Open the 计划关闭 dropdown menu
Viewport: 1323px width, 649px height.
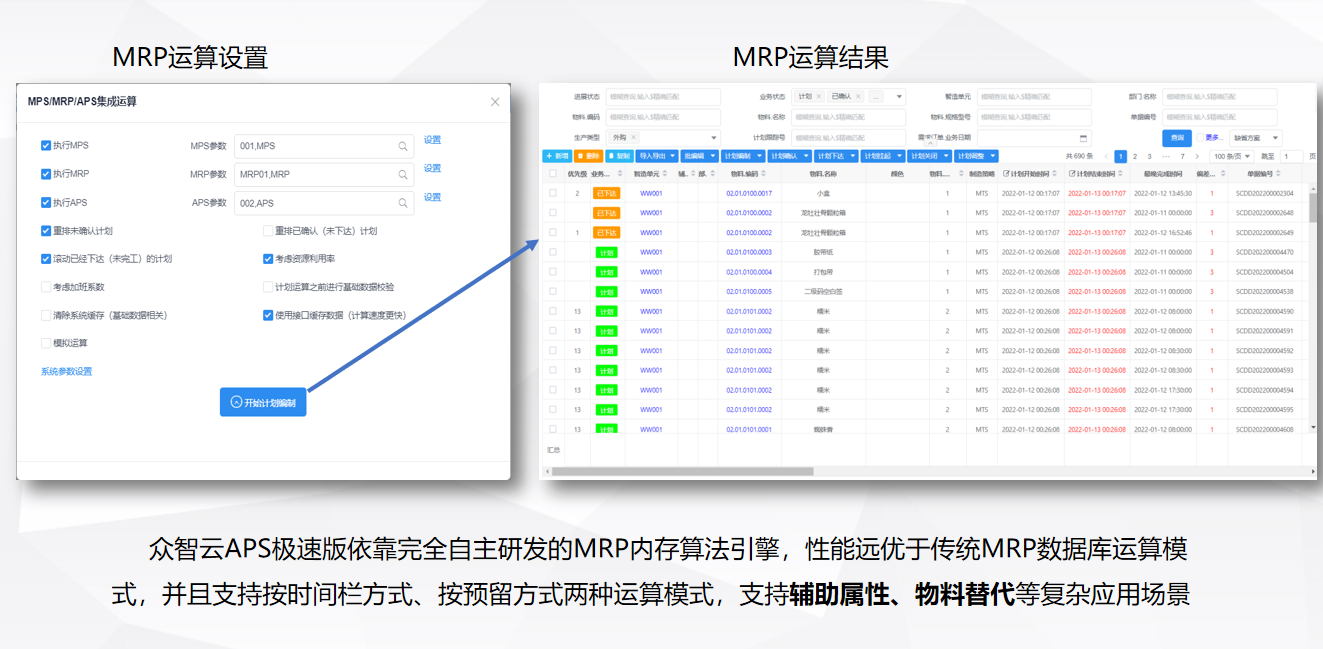pyautogui.click(x=930, y=156)
